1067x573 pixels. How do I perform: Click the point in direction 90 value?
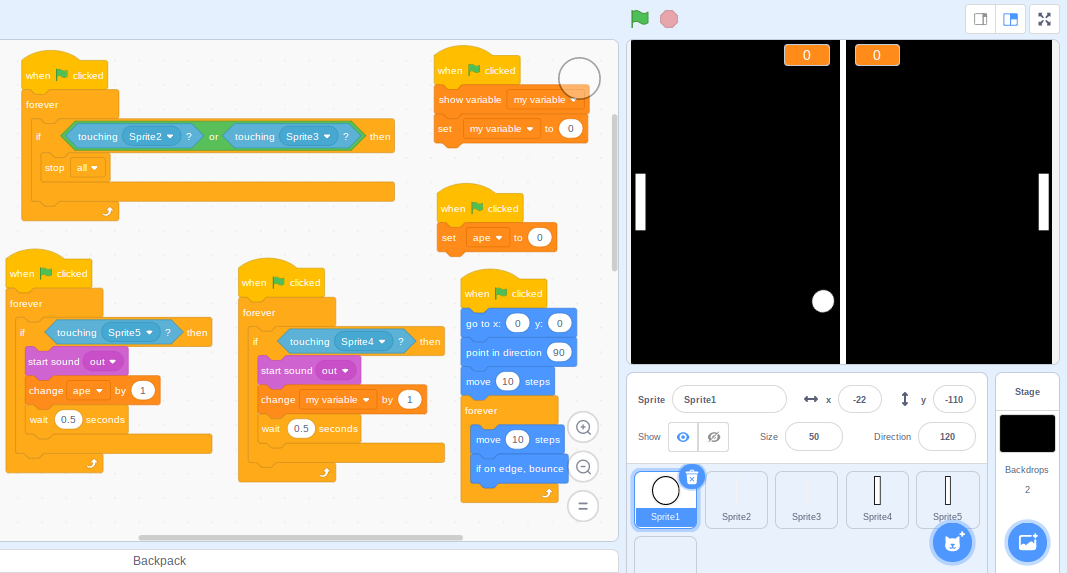(x=559, y=353)
